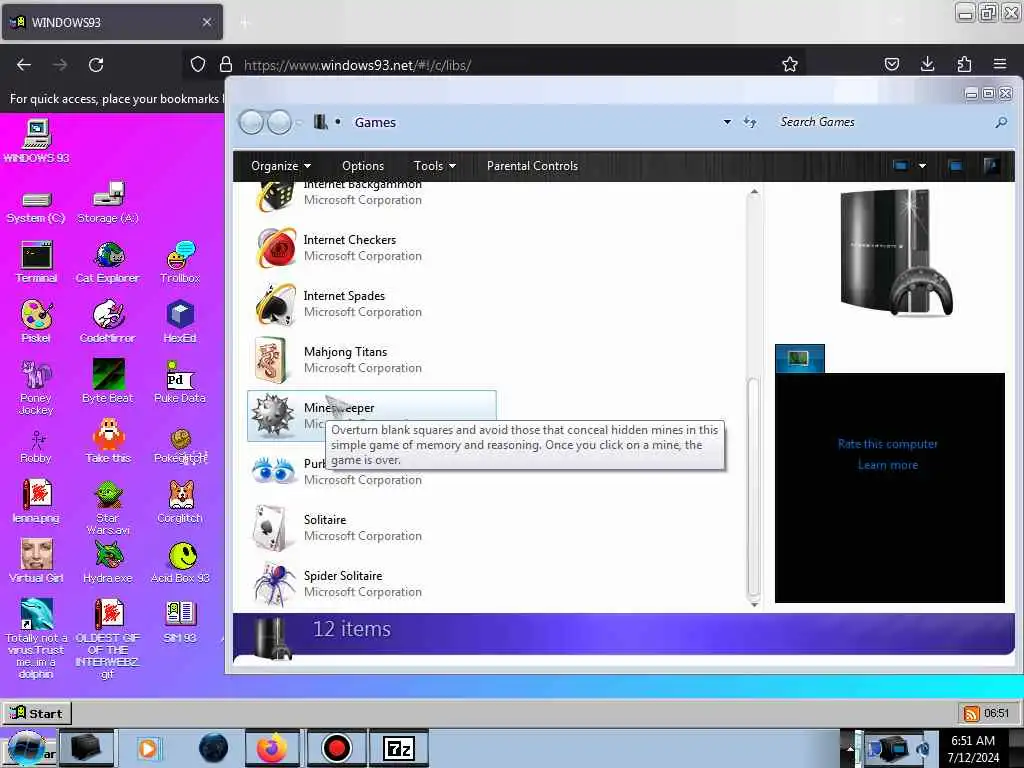Click Options in Games toolbar

(363, 166)
